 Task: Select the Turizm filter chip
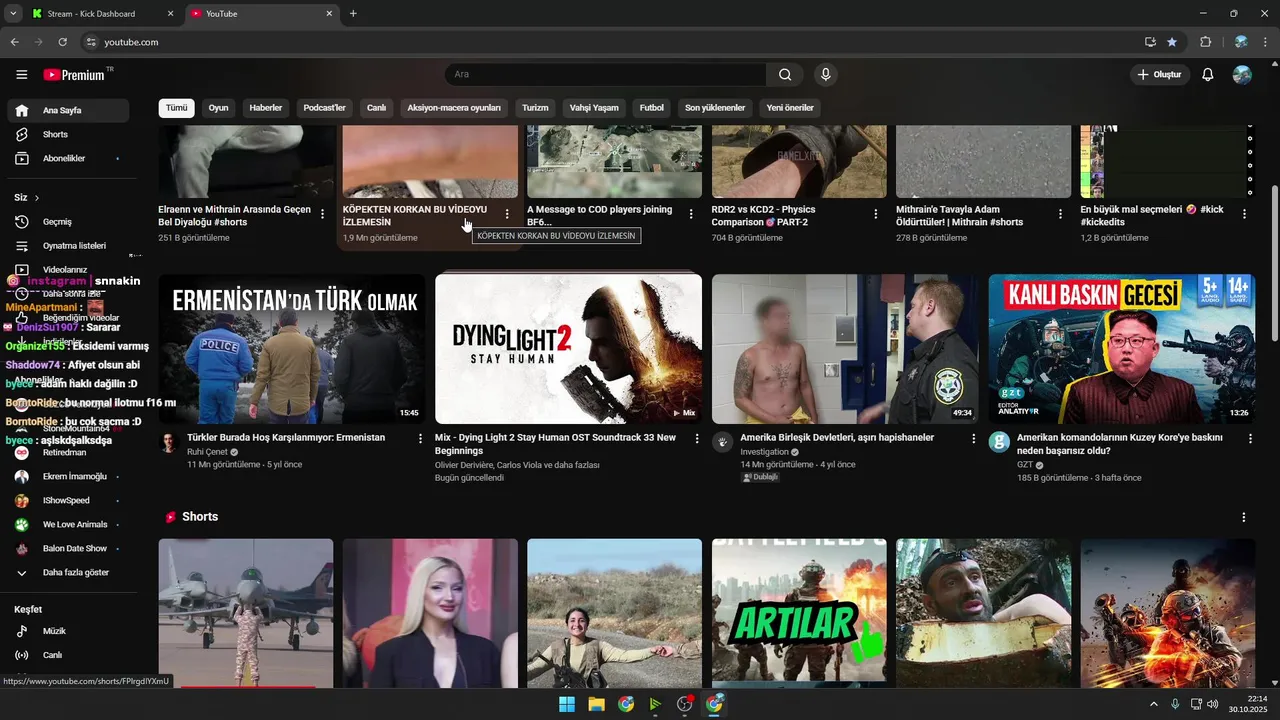point(535,108)
